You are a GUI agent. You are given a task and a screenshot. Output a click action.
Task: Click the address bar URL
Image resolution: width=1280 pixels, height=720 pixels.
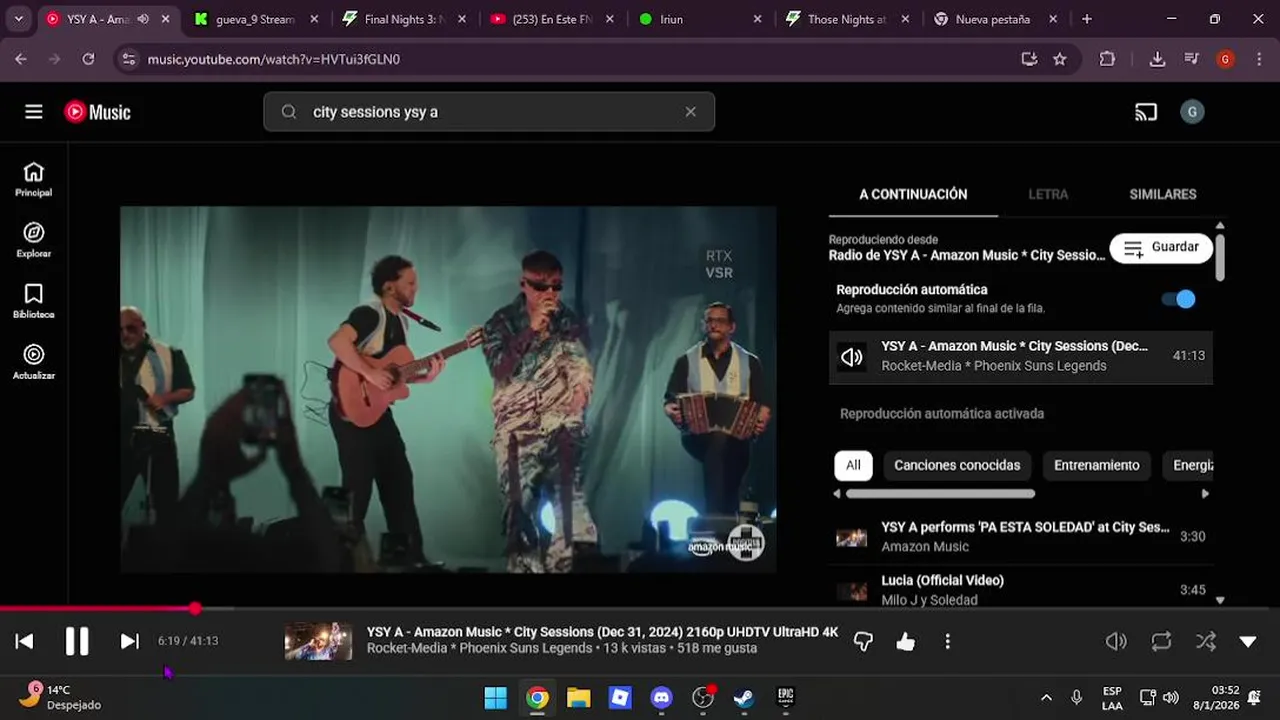click(x=274, y=59)
